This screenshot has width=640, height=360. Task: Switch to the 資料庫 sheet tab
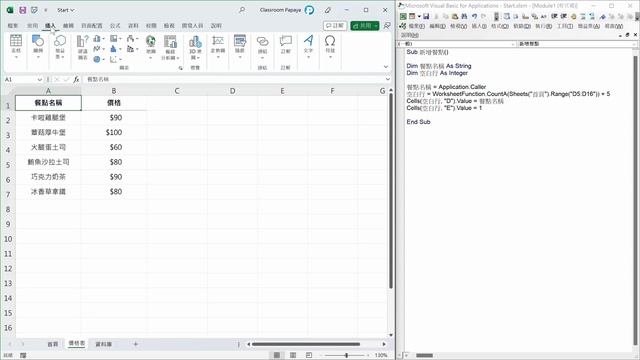103,344
